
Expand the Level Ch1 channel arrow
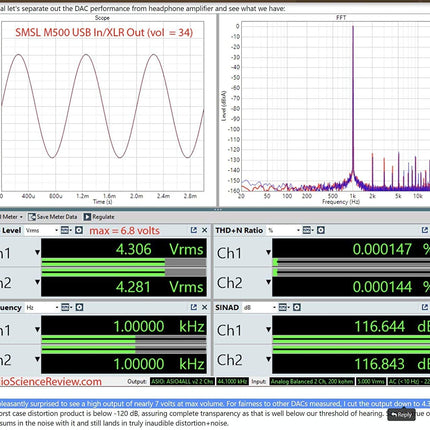coord(37,253)
